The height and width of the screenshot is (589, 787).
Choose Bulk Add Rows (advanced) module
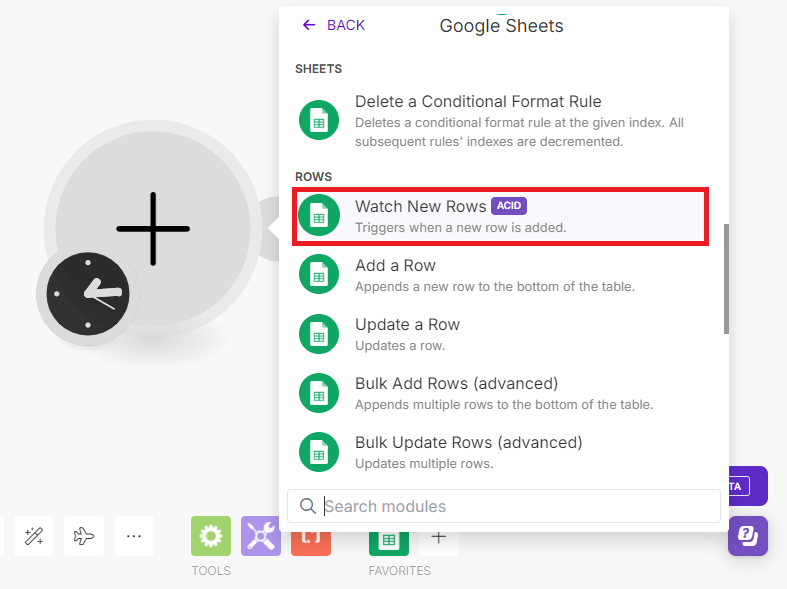click(x=500, y=393)
